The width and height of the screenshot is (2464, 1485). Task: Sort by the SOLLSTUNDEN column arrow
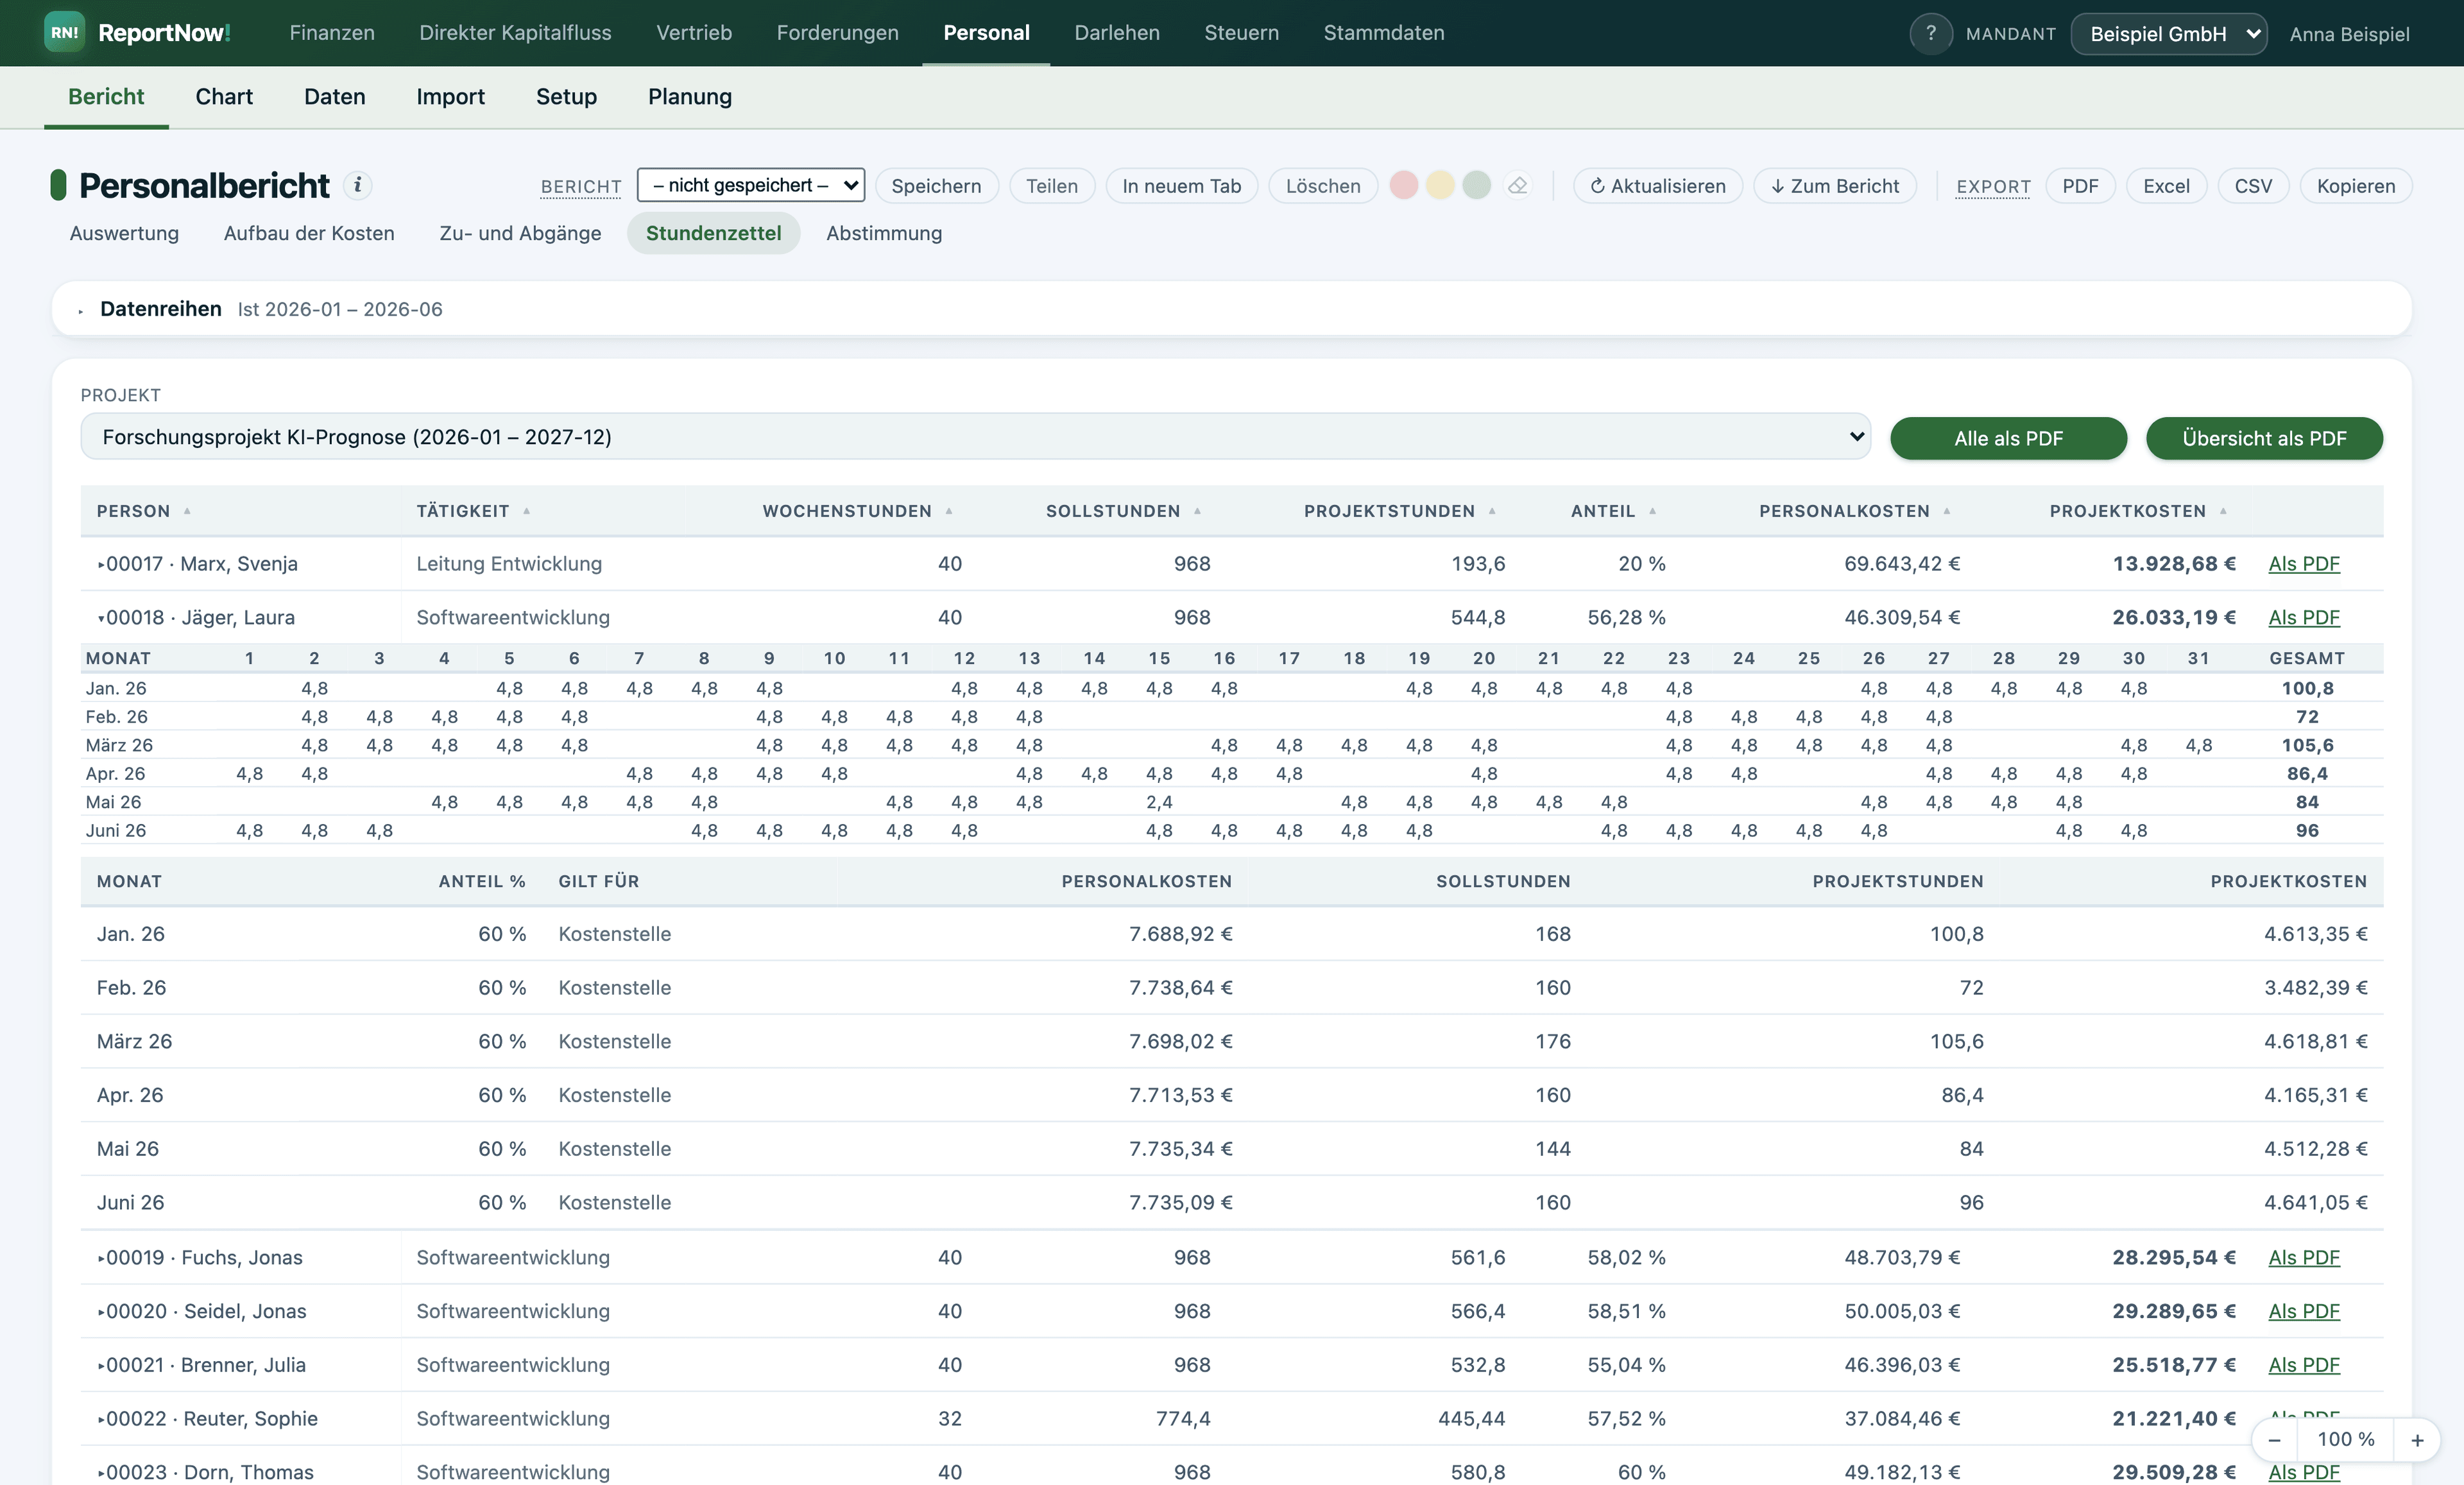1197,511
